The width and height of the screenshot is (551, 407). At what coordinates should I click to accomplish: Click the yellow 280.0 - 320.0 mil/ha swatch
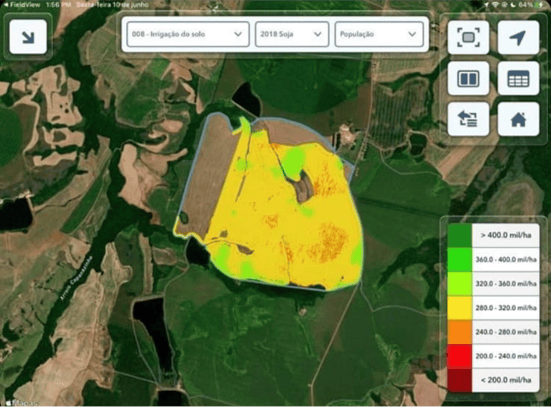[x=460, y=308]
